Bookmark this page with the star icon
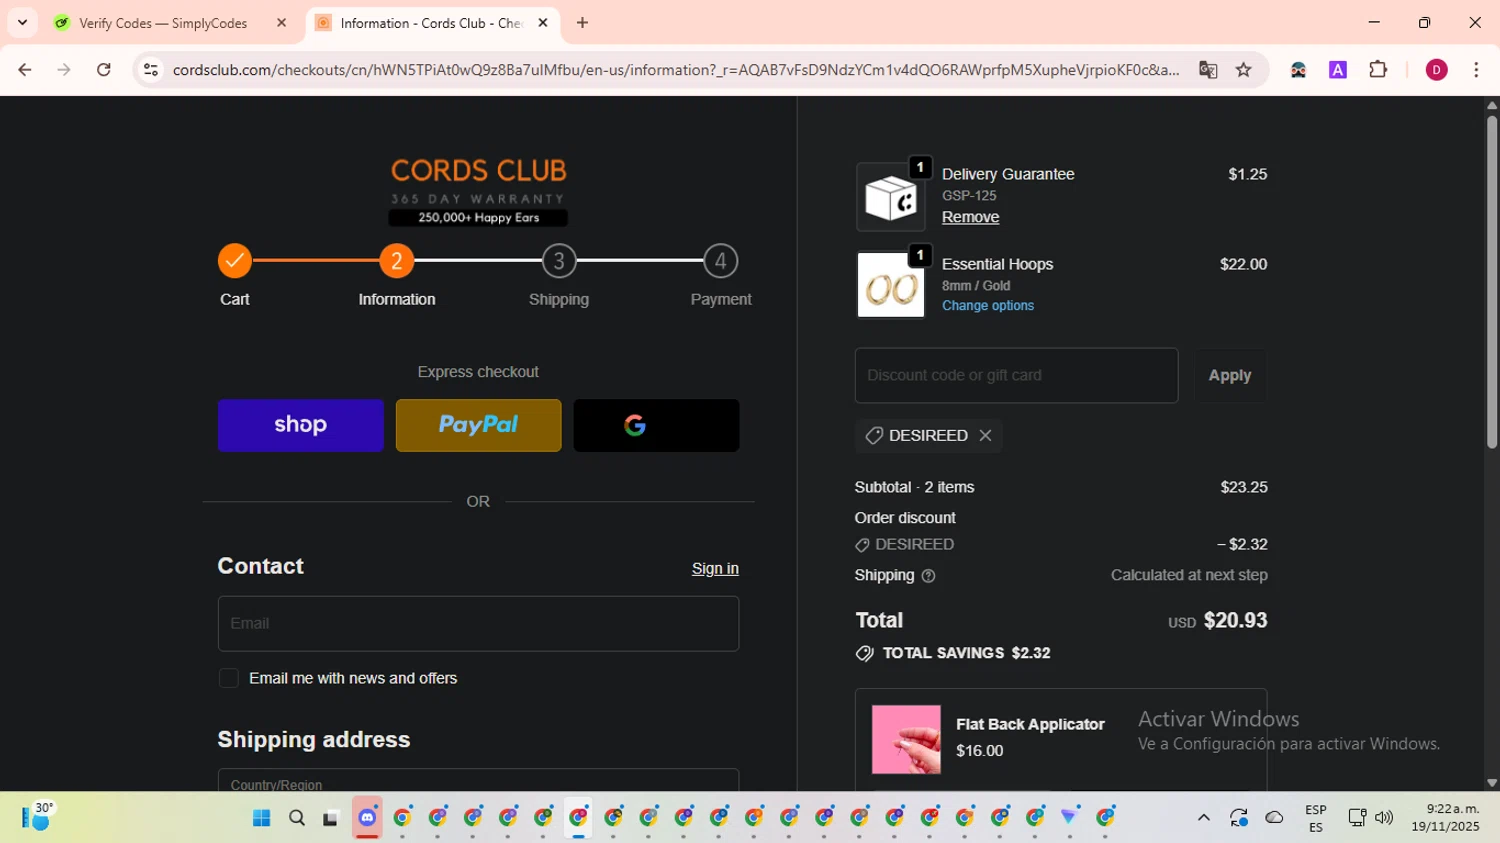Screen dimensions: 1500x843 1244,70
